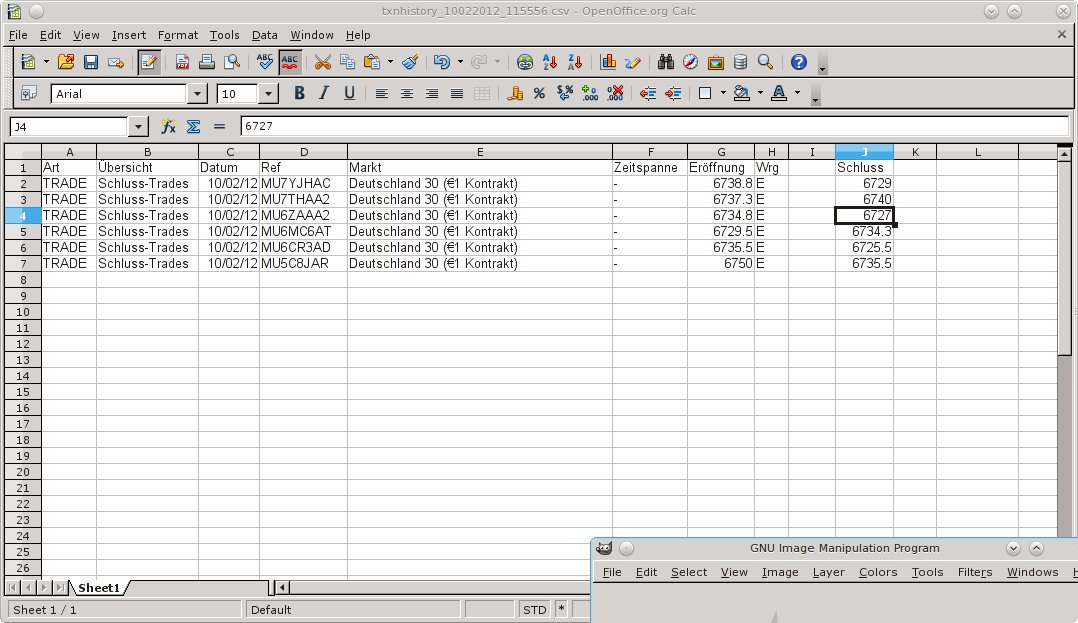Insert Sum function

coord(194,127)
